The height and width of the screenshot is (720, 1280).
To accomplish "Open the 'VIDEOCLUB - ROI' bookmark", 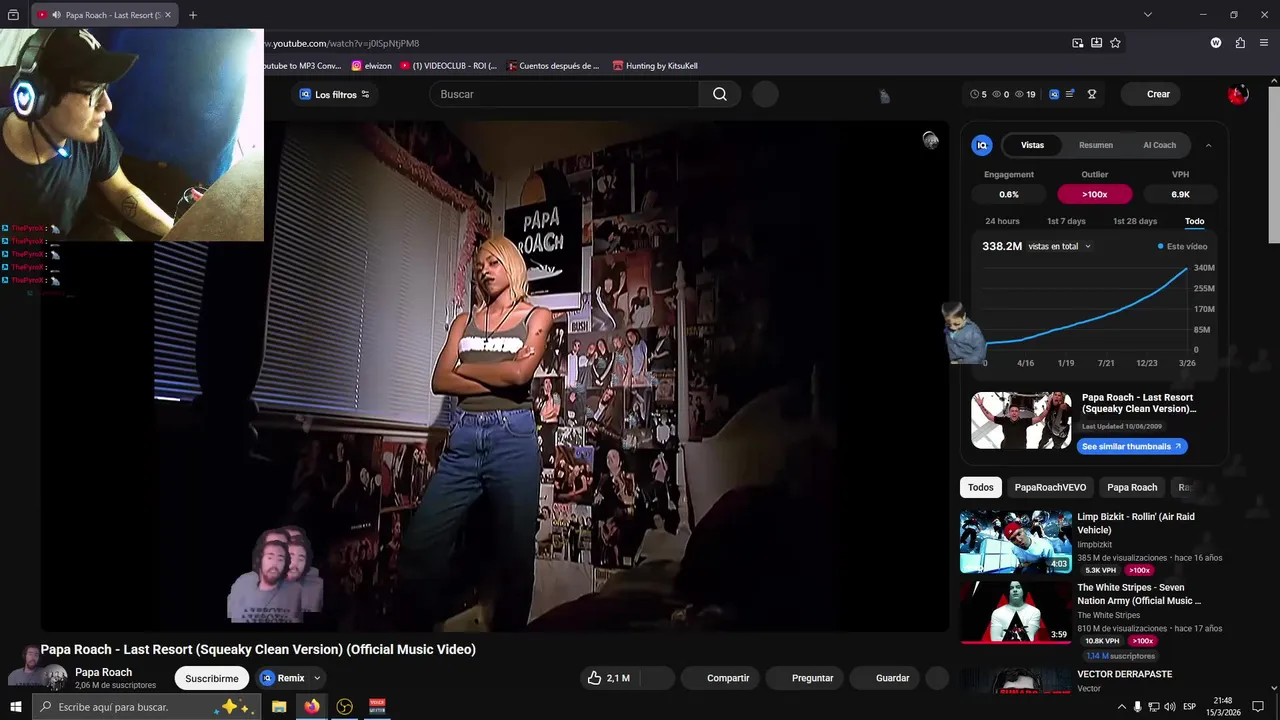I will (448, 66).
